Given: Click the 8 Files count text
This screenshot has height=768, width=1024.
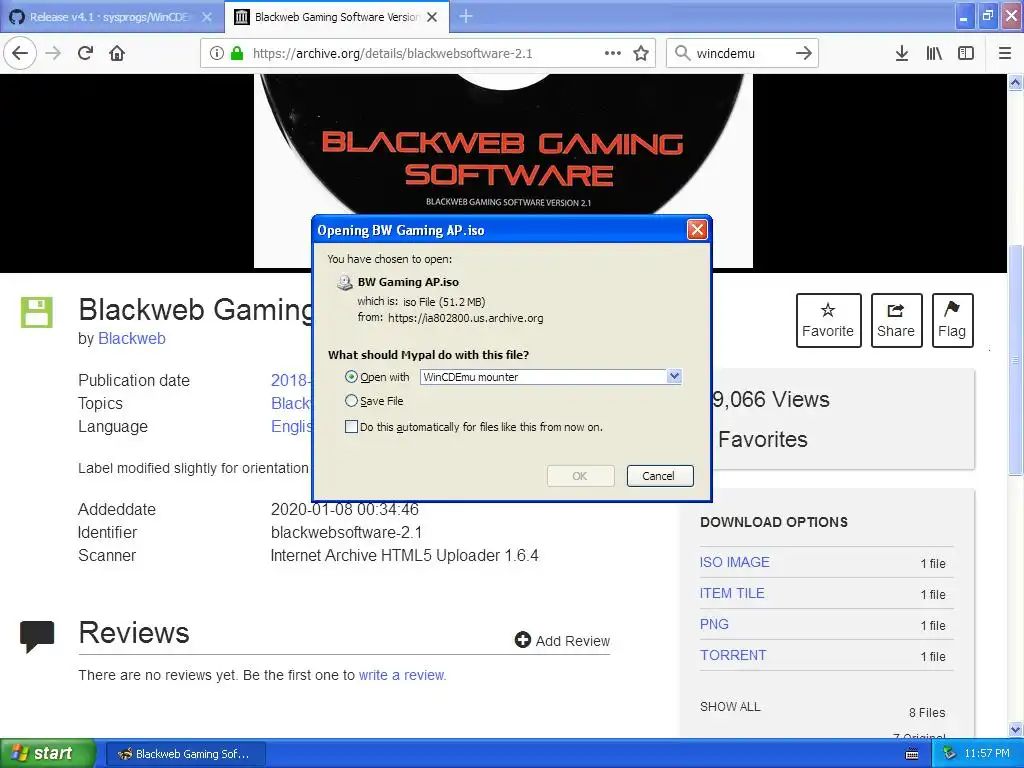Looking at the screenshot, I should (927, 712).
